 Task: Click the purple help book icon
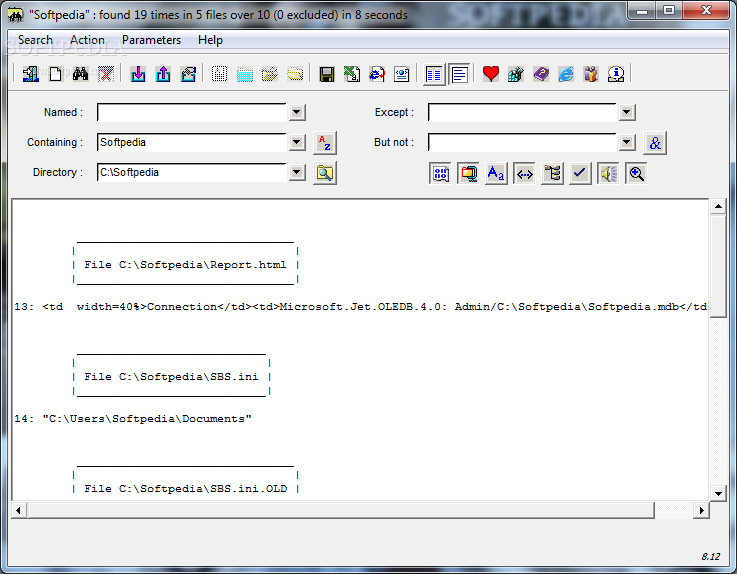(541, 74)
